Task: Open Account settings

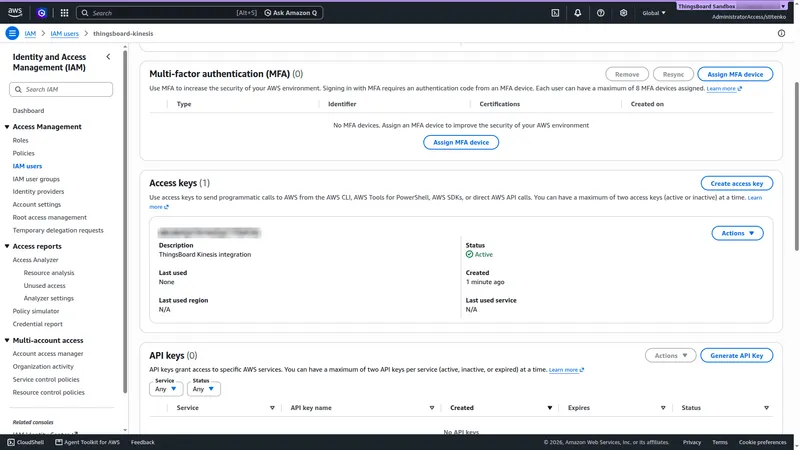Action: [x=37, y=205]
